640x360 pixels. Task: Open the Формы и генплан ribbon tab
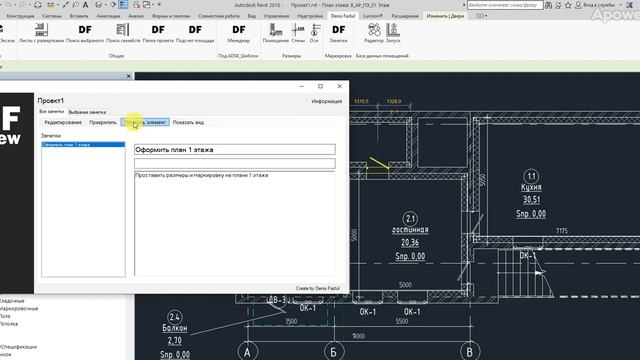point(171,16)
